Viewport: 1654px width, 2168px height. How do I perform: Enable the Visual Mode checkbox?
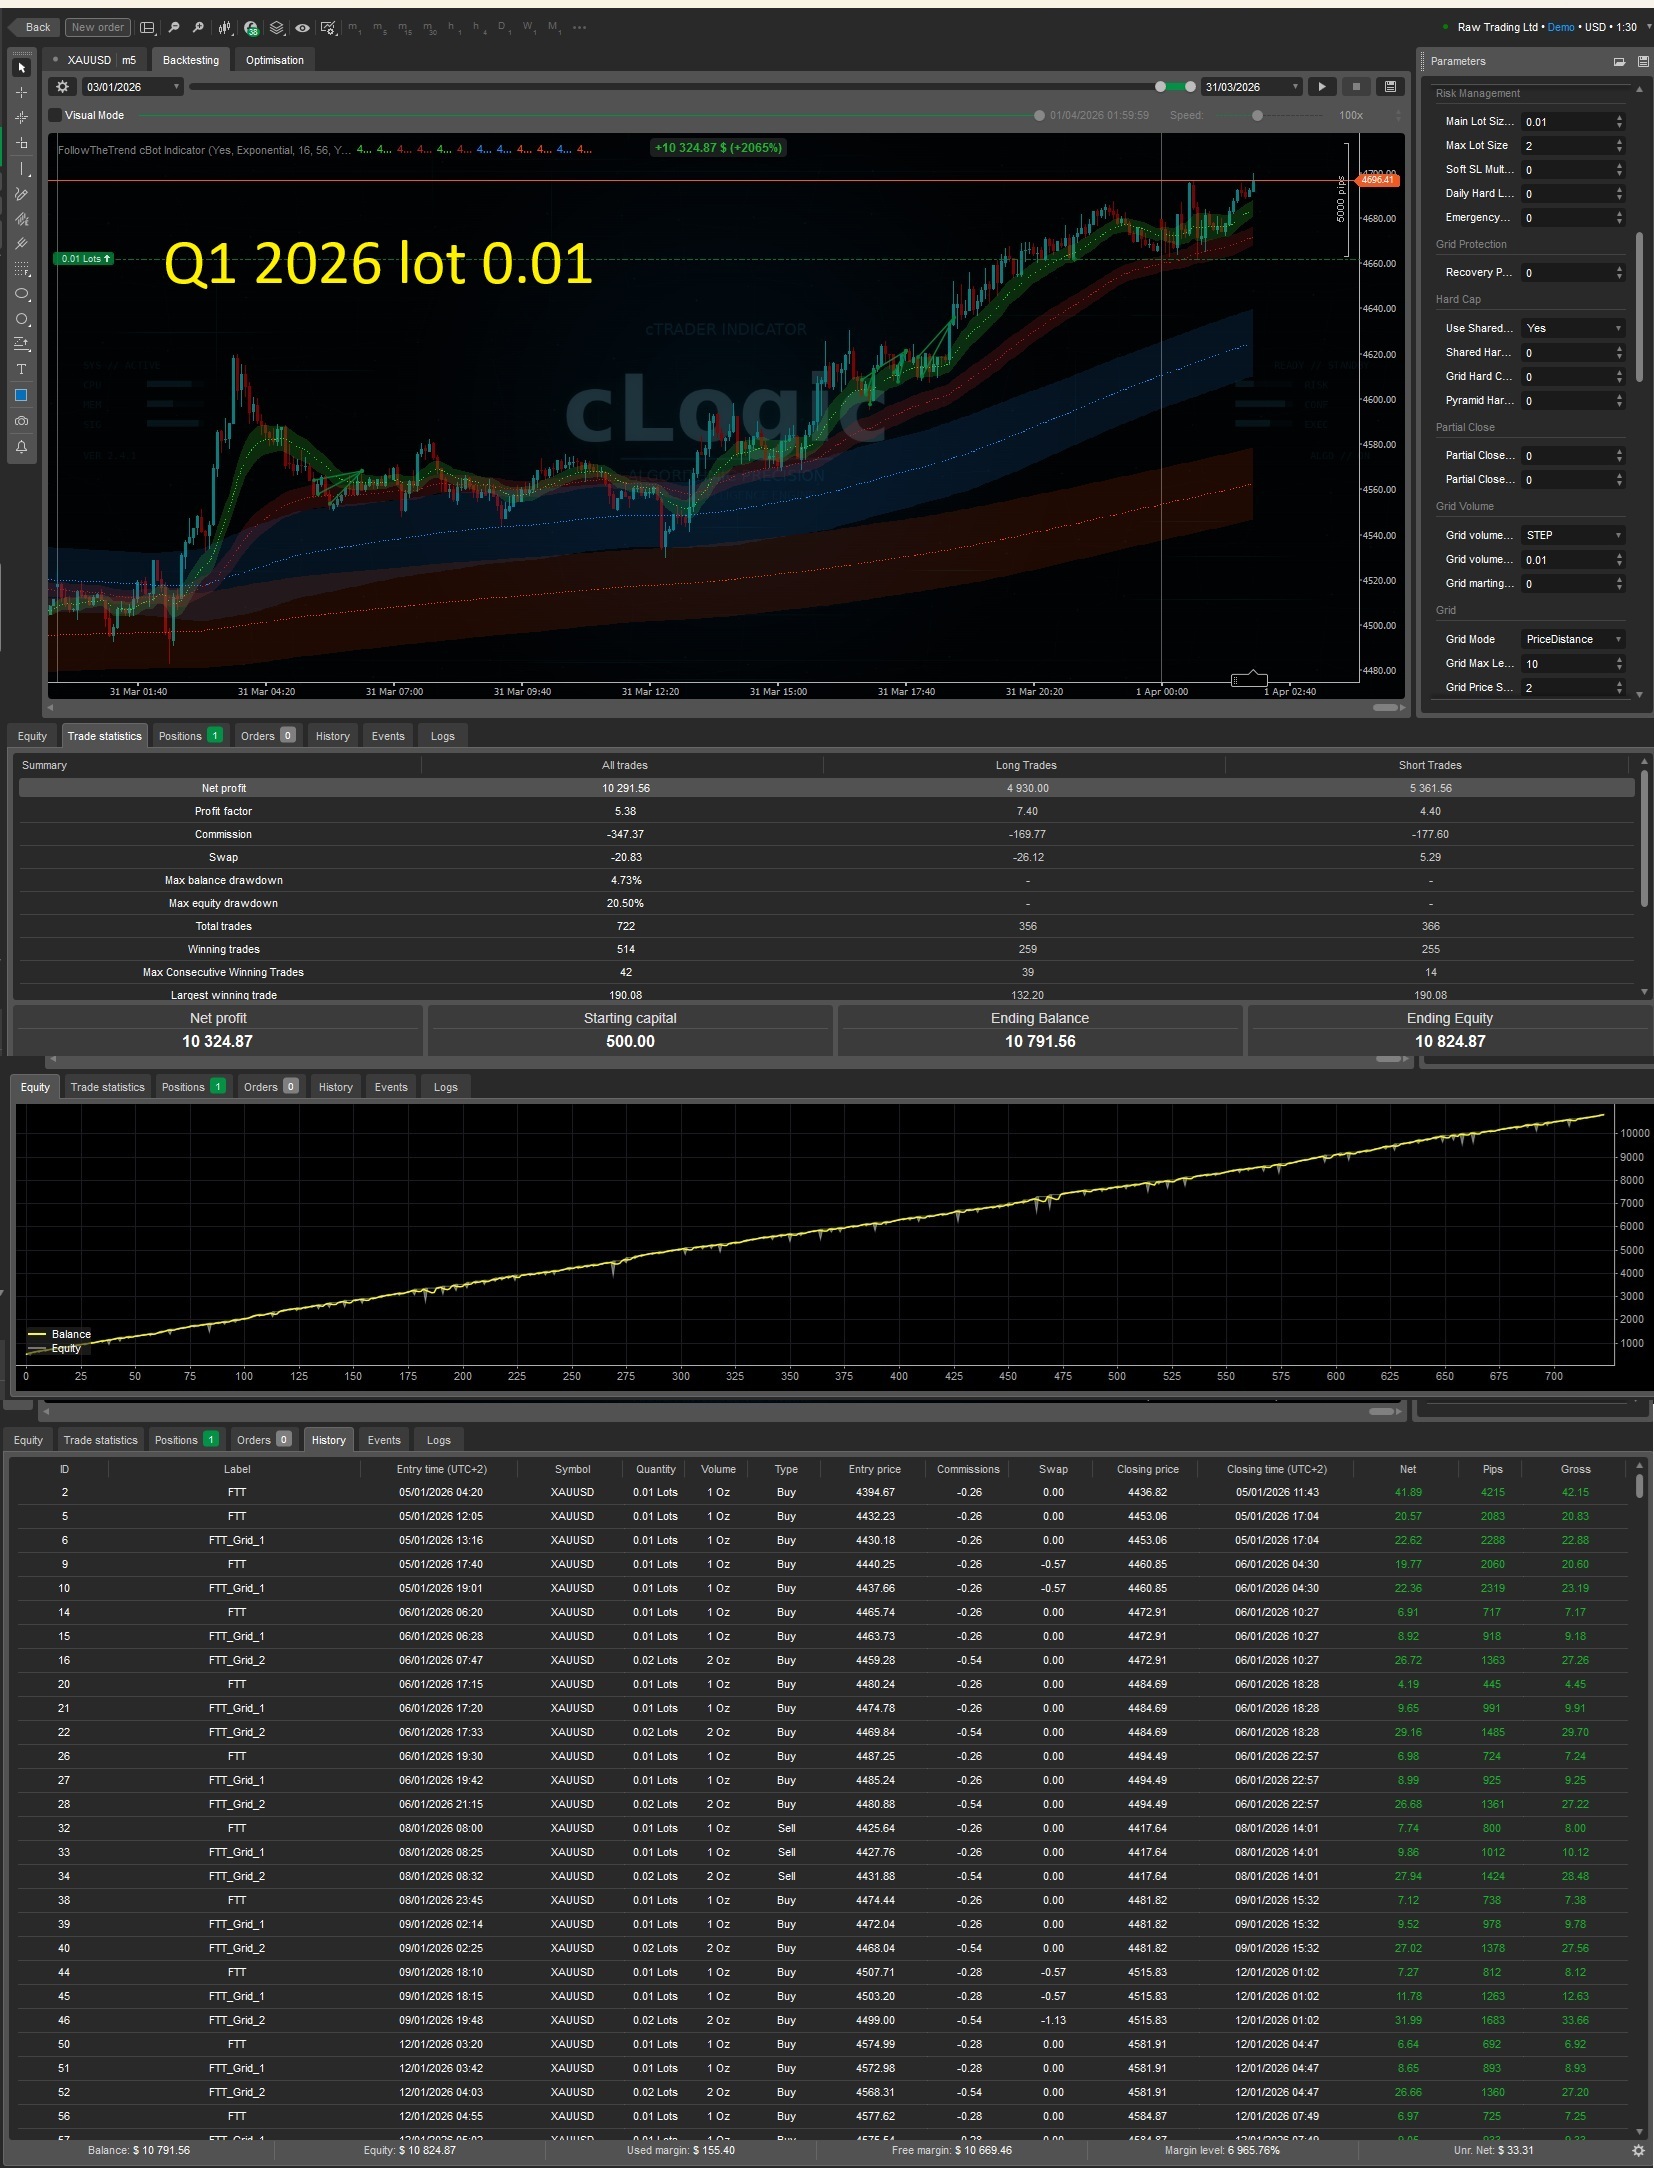[x=56, y=115]
